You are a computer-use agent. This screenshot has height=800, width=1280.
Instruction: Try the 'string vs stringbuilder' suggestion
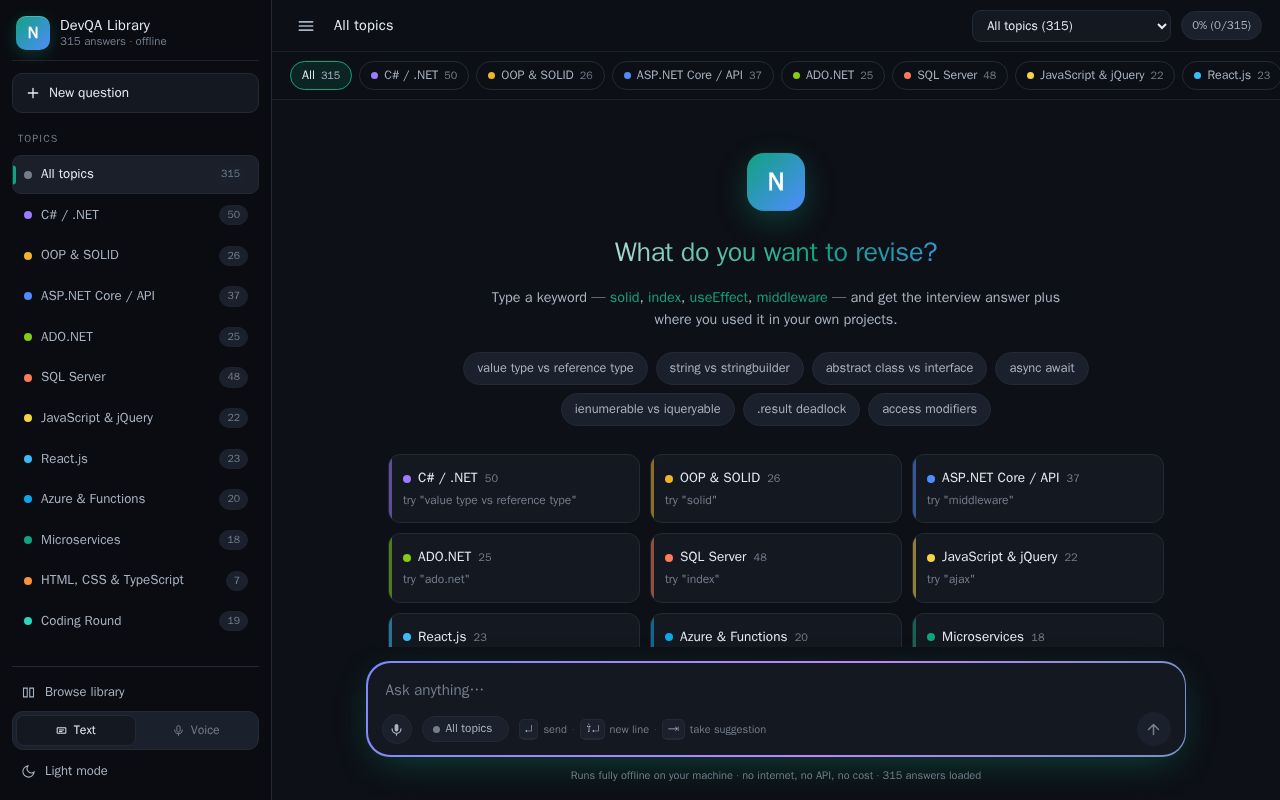tap(730, 368)
